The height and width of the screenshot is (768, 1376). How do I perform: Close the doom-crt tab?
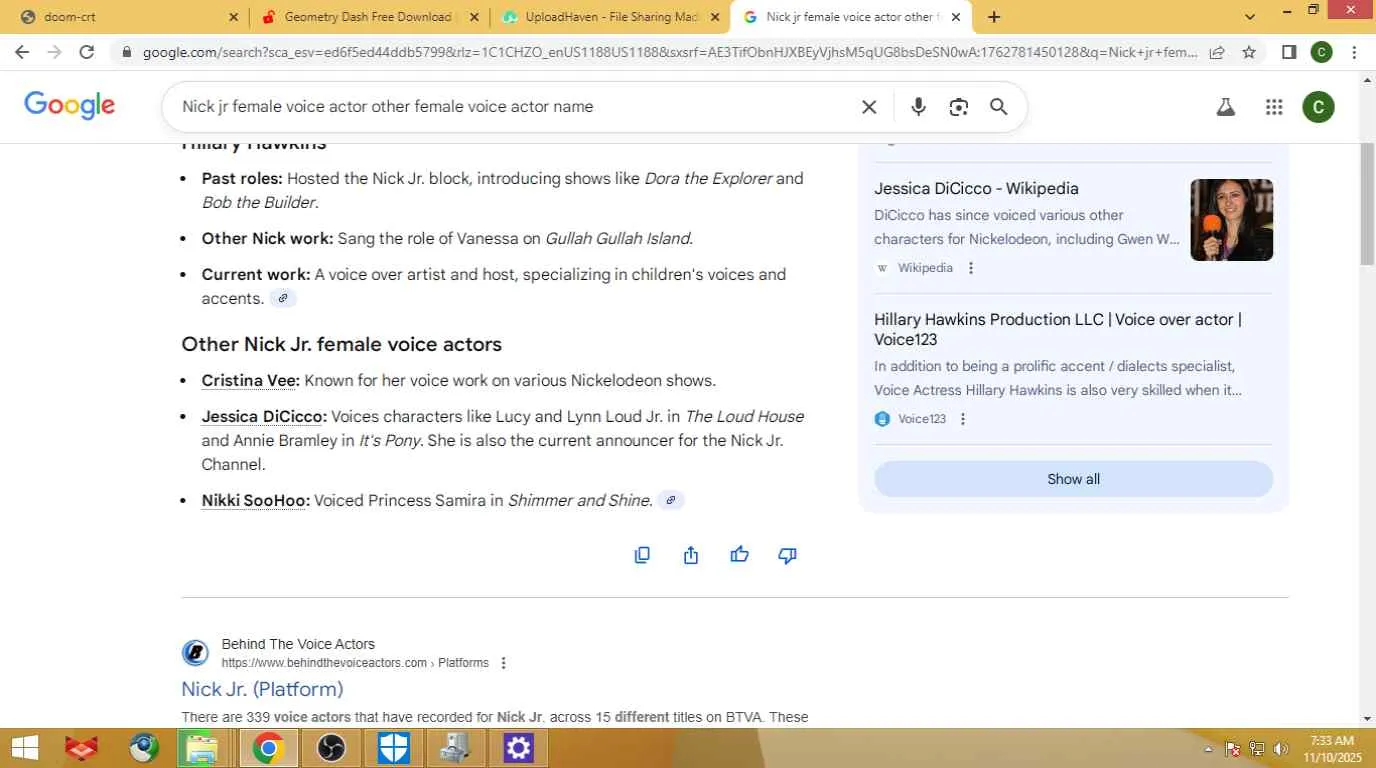(233, 17)
